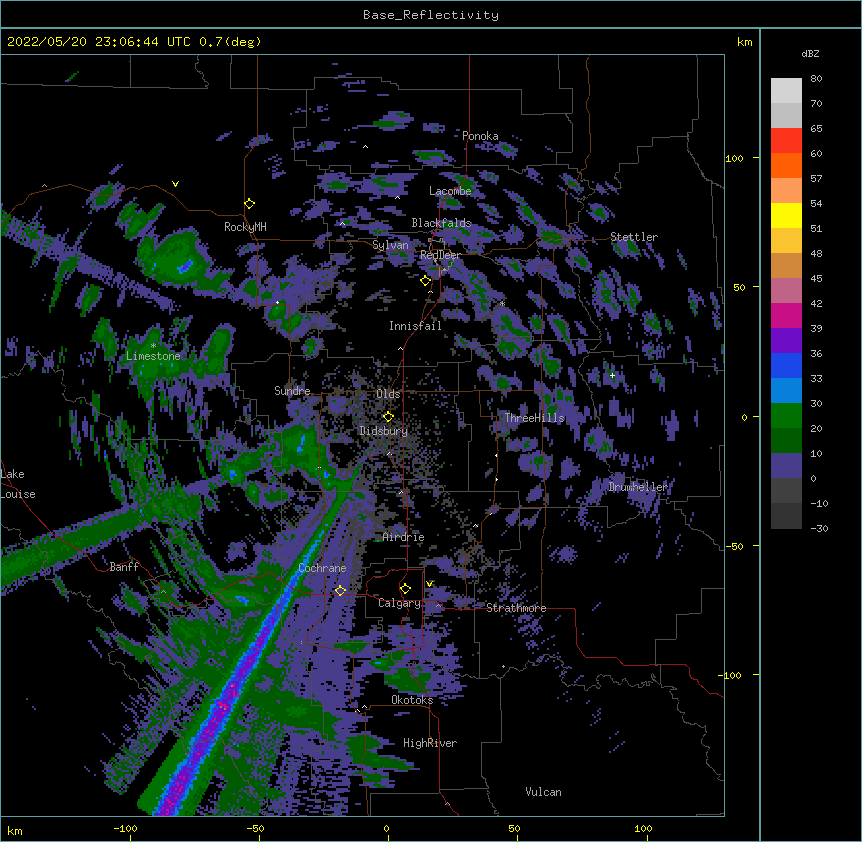Click the yellow marker near RockyMH
The image size is (862, 842).
click(x=249, y=203)
